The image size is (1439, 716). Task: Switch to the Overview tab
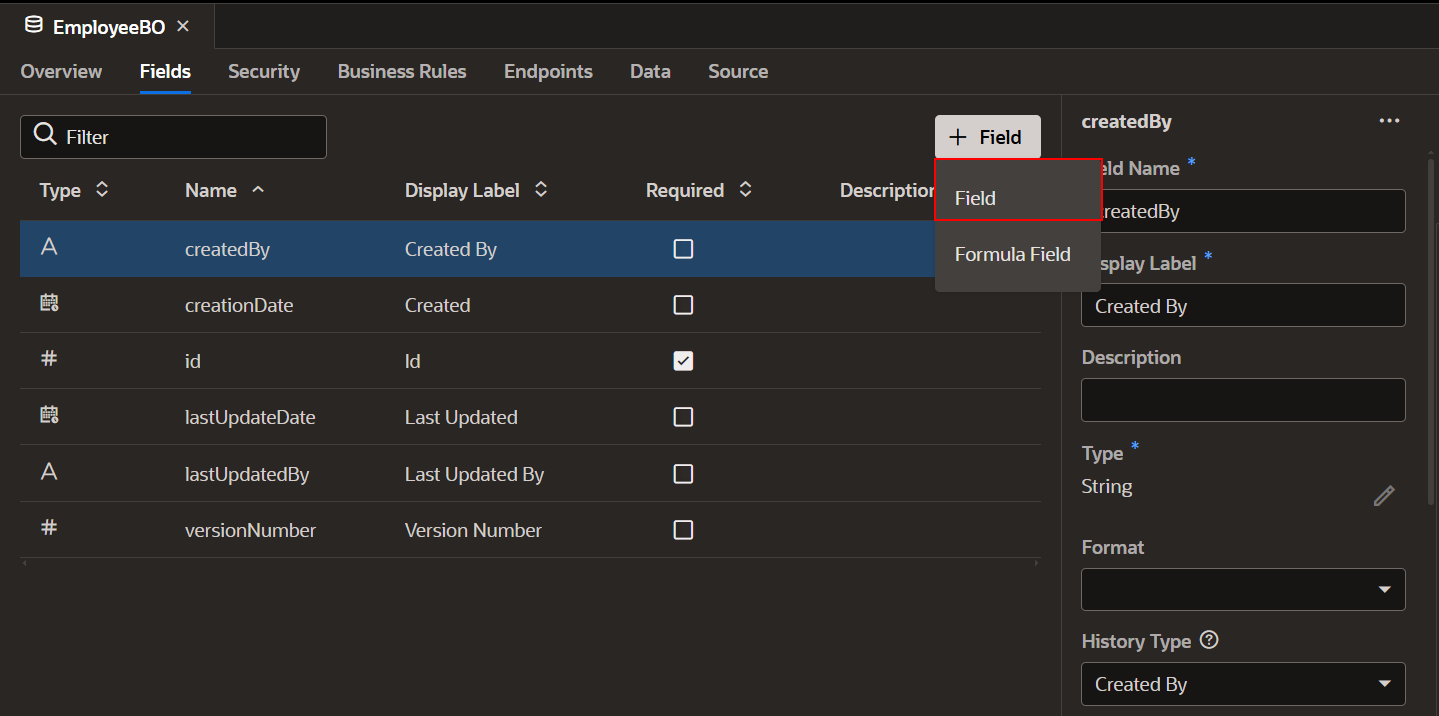[61, 71]
